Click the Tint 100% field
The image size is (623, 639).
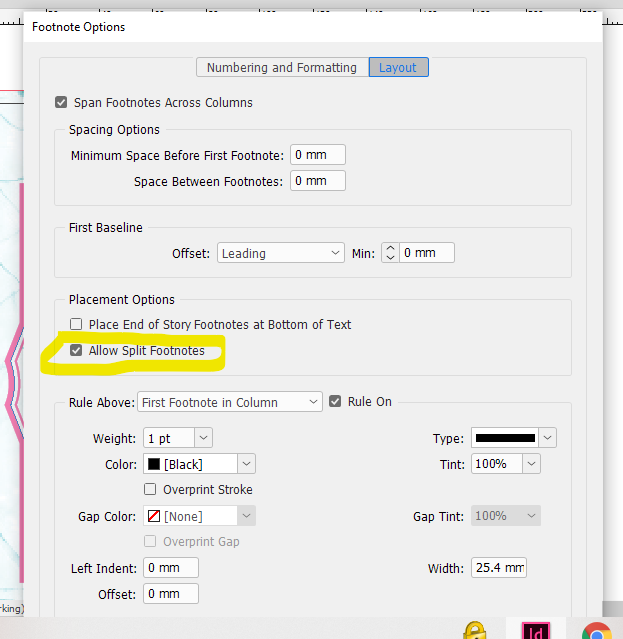click(x=497, y=464)
